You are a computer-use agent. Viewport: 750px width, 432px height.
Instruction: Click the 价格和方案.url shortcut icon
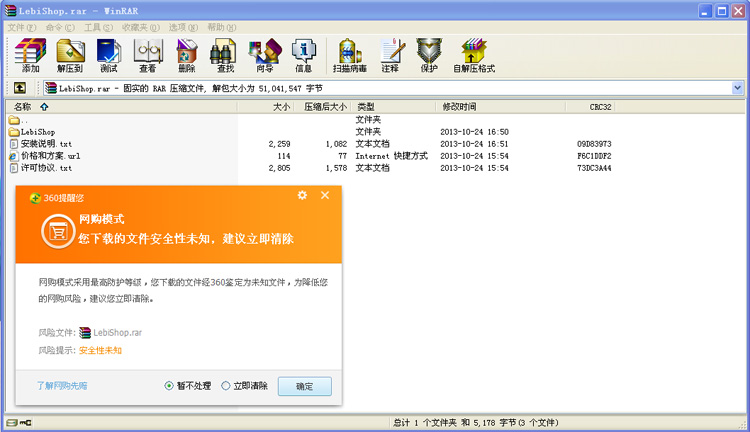click(x=14, y=156)
